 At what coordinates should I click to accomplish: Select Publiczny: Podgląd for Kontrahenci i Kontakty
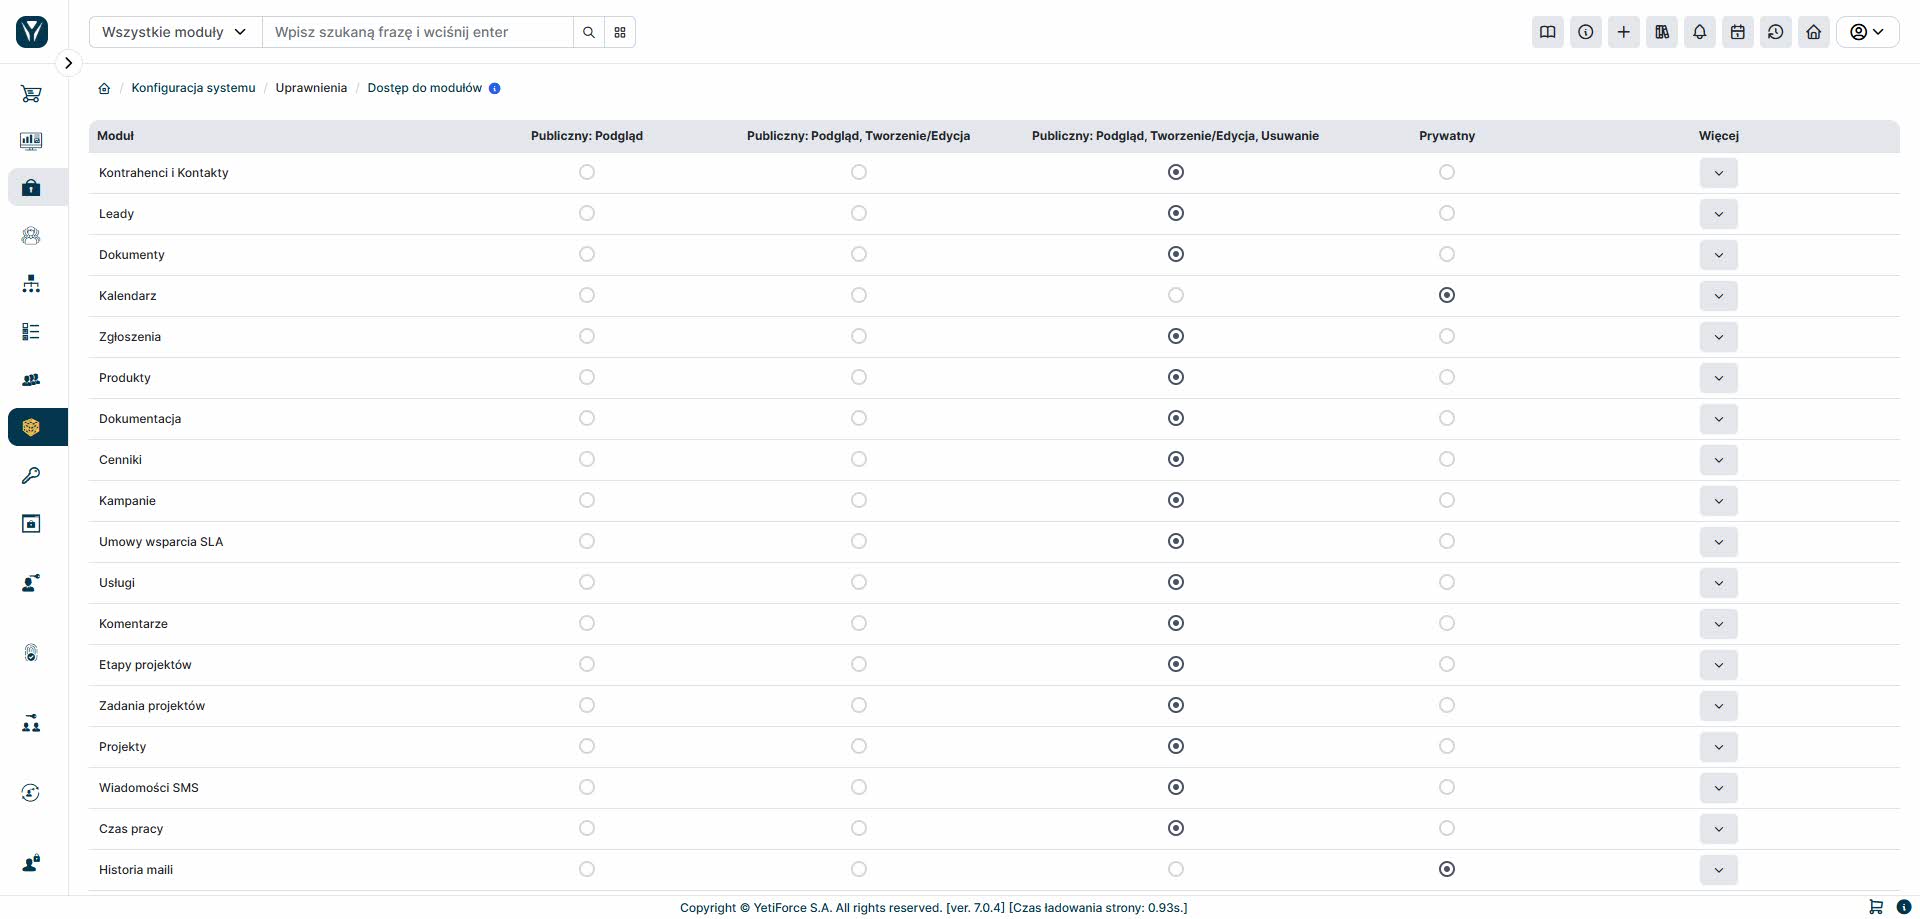point(587,172)
